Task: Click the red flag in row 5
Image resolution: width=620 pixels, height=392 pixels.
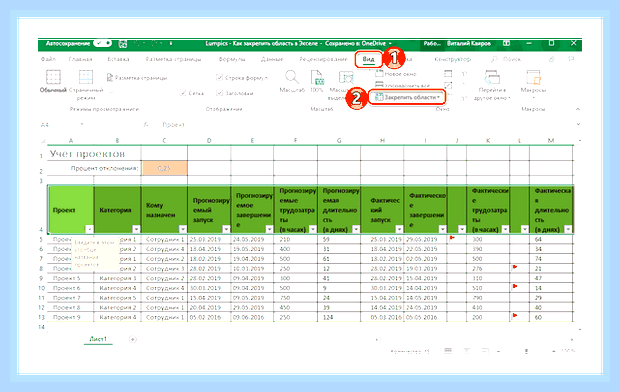Action: click(452, 238)
